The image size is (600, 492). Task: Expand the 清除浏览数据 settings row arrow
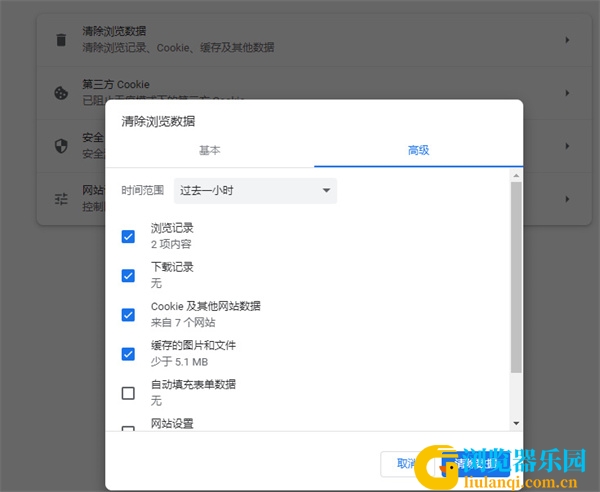point(567,40)
